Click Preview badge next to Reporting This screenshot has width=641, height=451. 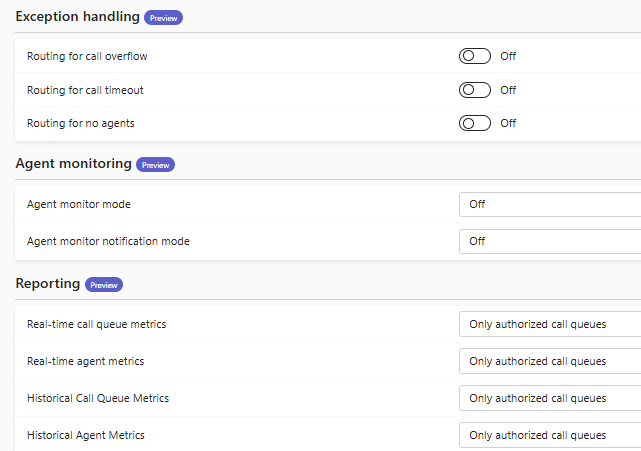[104, 285]
